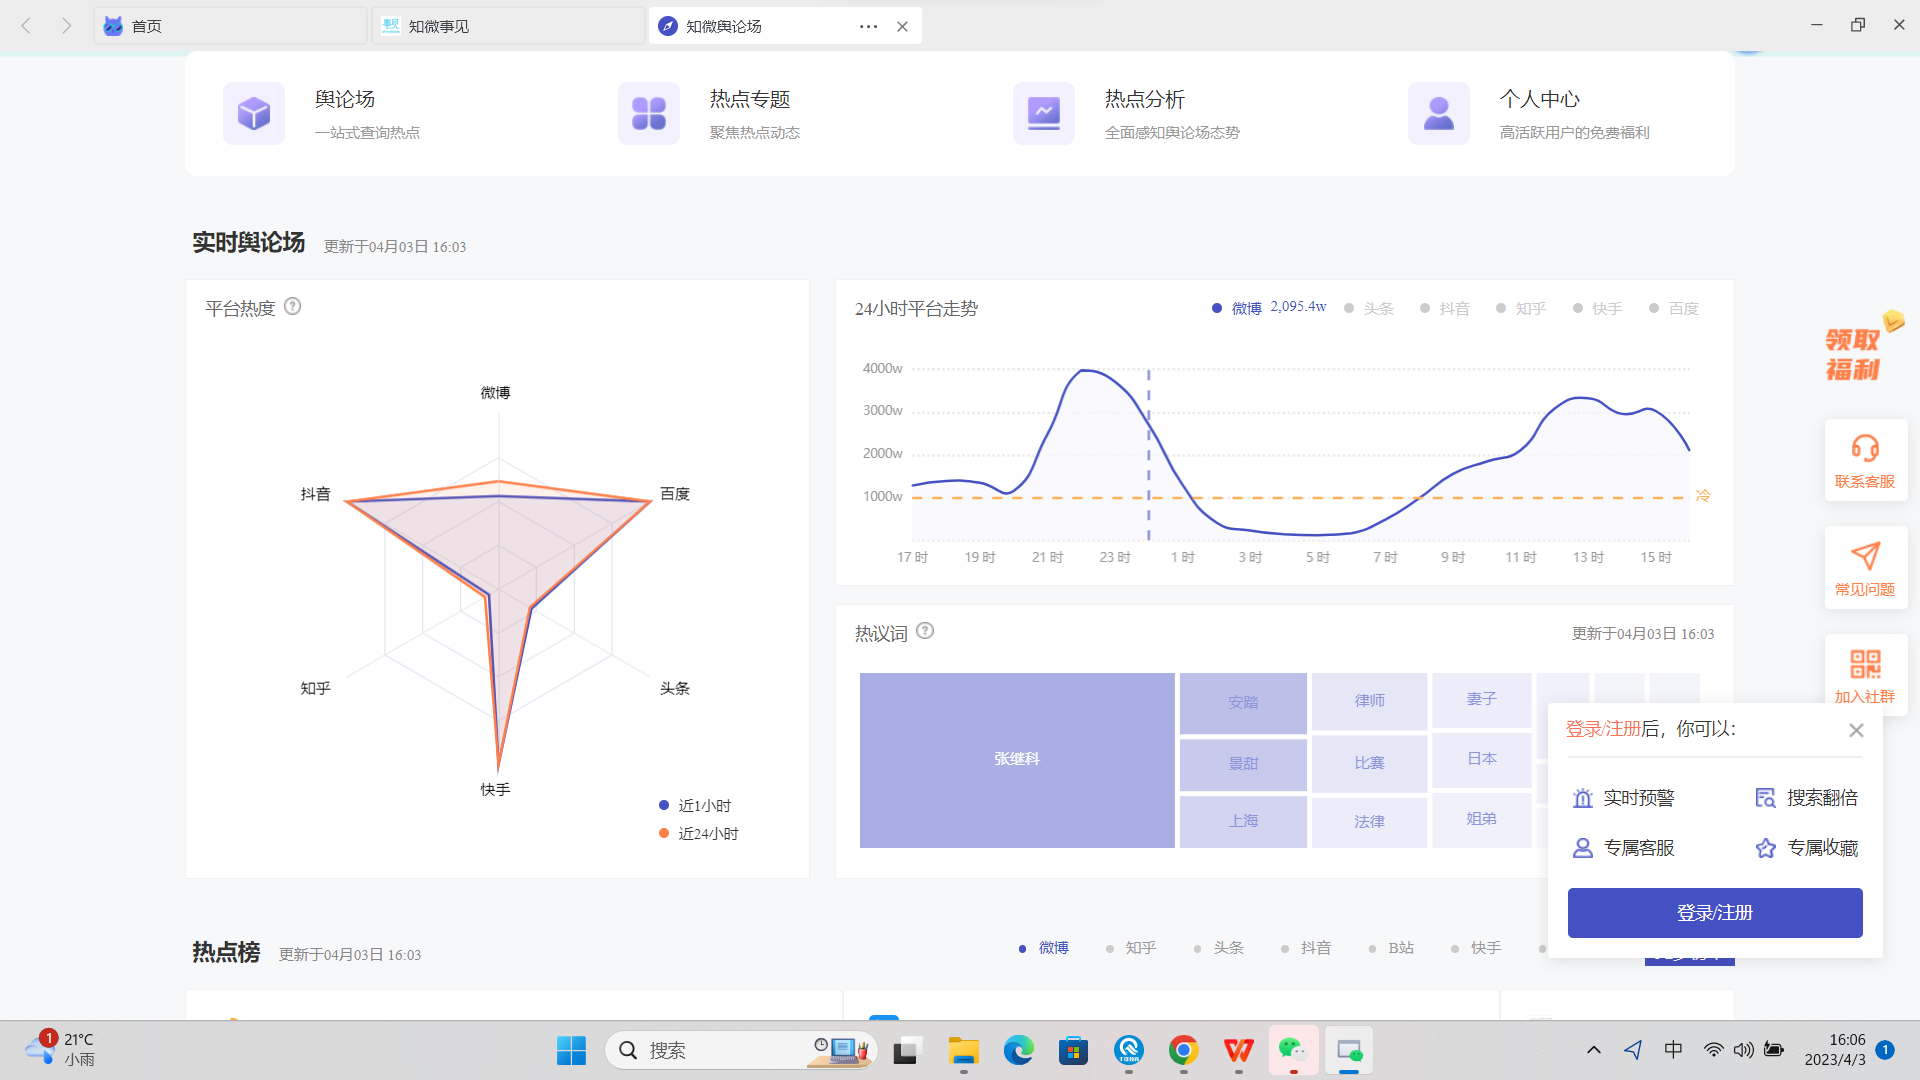Viewport: 1920px width, 1080px height.
Task: Click the 领取福利 promo badge
Action: [1862, 348]
